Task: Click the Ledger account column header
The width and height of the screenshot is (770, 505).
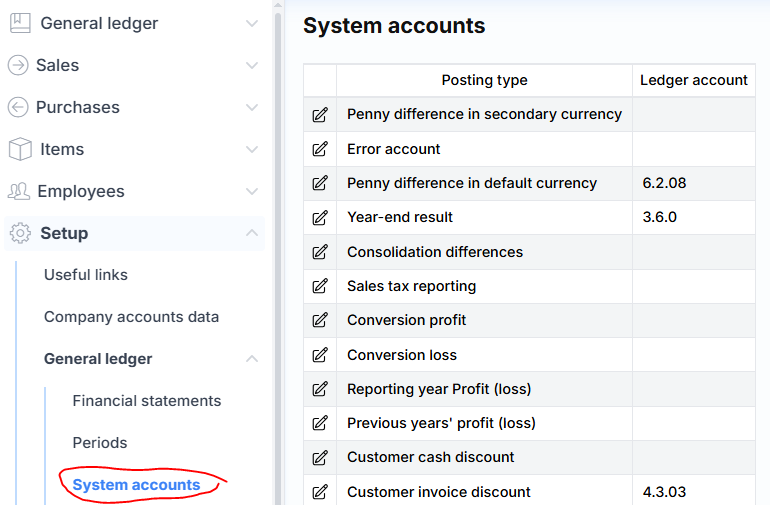Action: coord(694,80)
